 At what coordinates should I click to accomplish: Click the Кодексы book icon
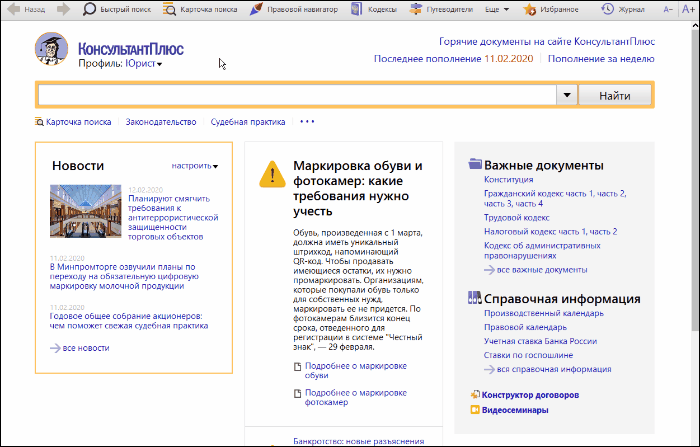click(356, 9)
